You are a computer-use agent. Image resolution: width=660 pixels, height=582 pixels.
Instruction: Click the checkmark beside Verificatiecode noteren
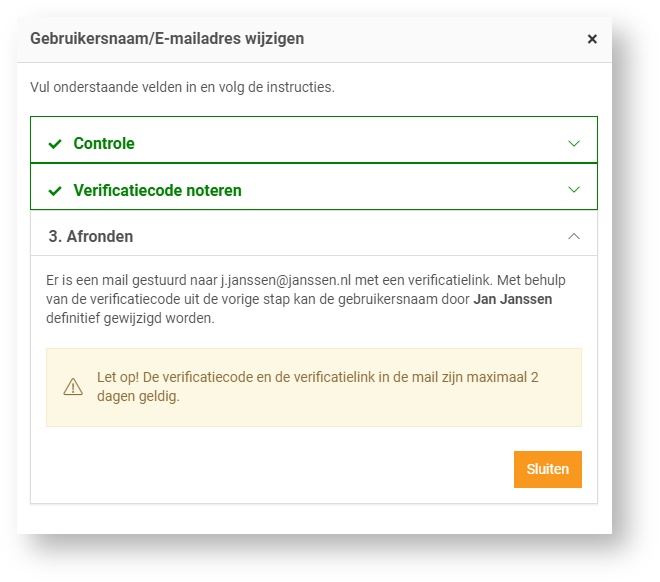(x=55, y=190)
